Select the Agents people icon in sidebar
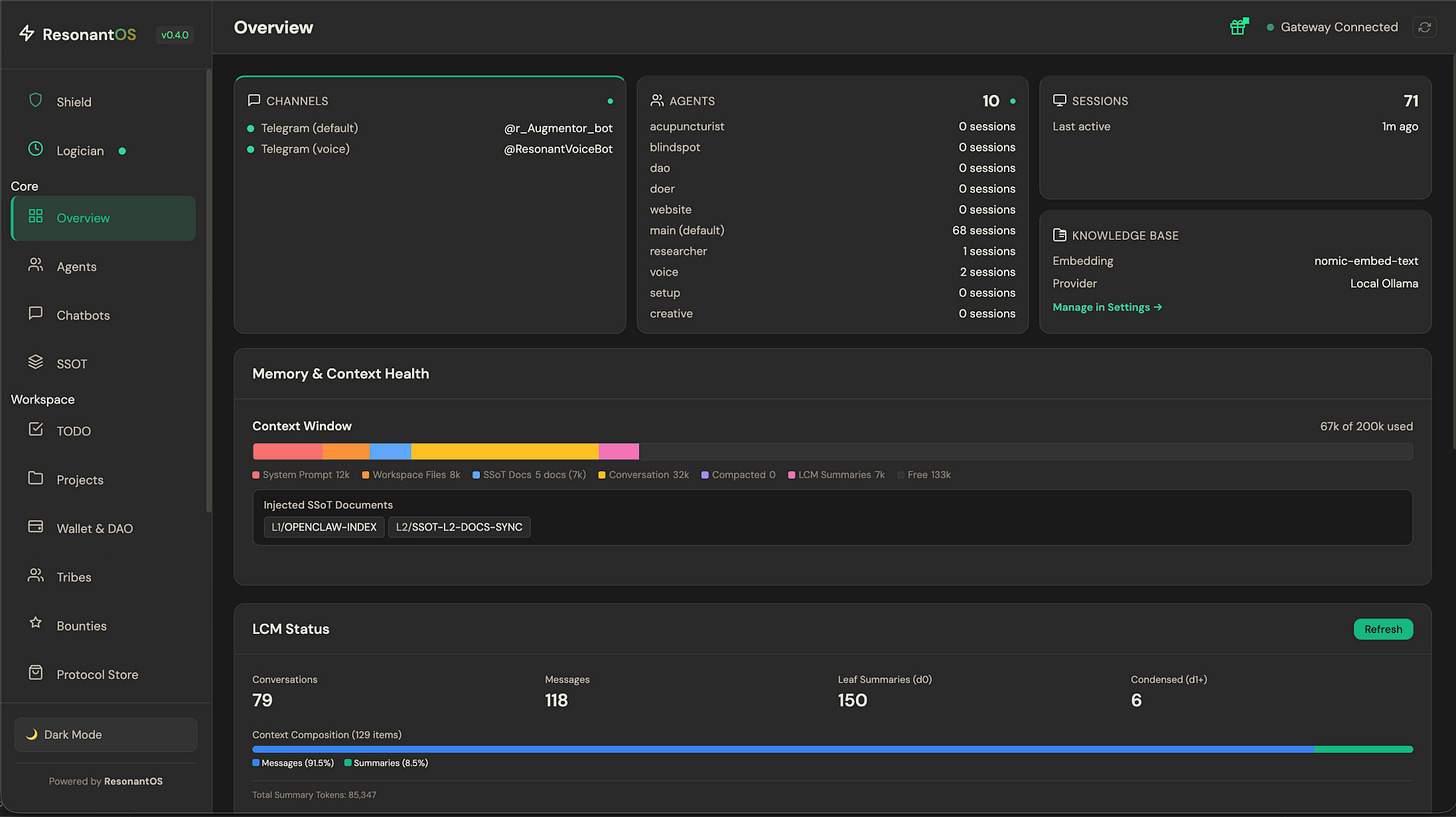The width and height of the screenshot is (1456, 817). pyautogui.click(x=36, y=266)
